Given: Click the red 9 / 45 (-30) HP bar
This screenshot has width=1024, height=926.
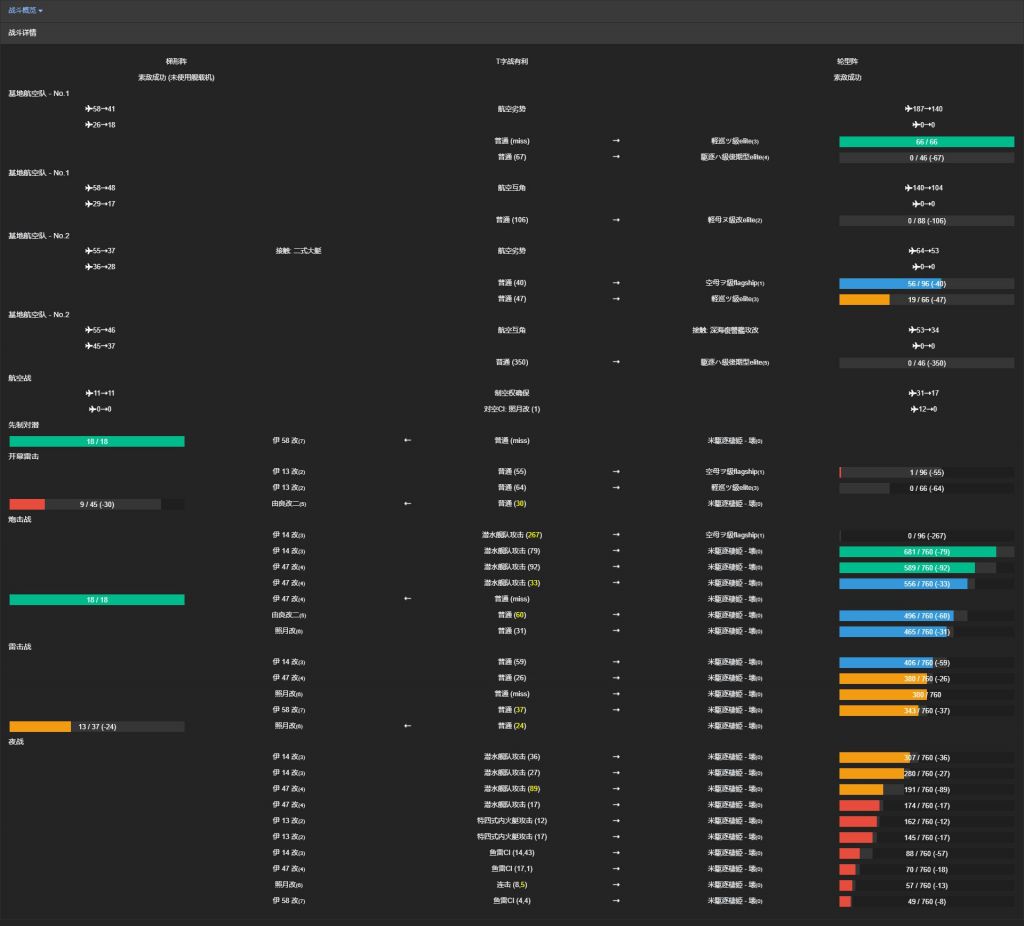Looking at the screenshot, I should click(x=96, y=504).
